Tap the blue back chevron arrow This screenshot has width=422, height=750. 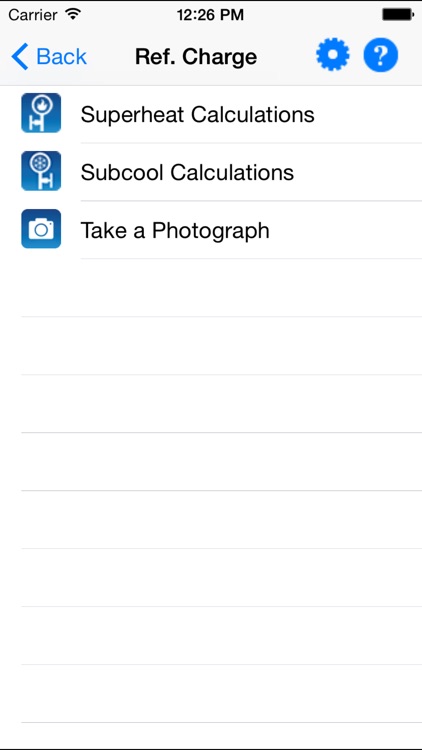pos(20,56)
